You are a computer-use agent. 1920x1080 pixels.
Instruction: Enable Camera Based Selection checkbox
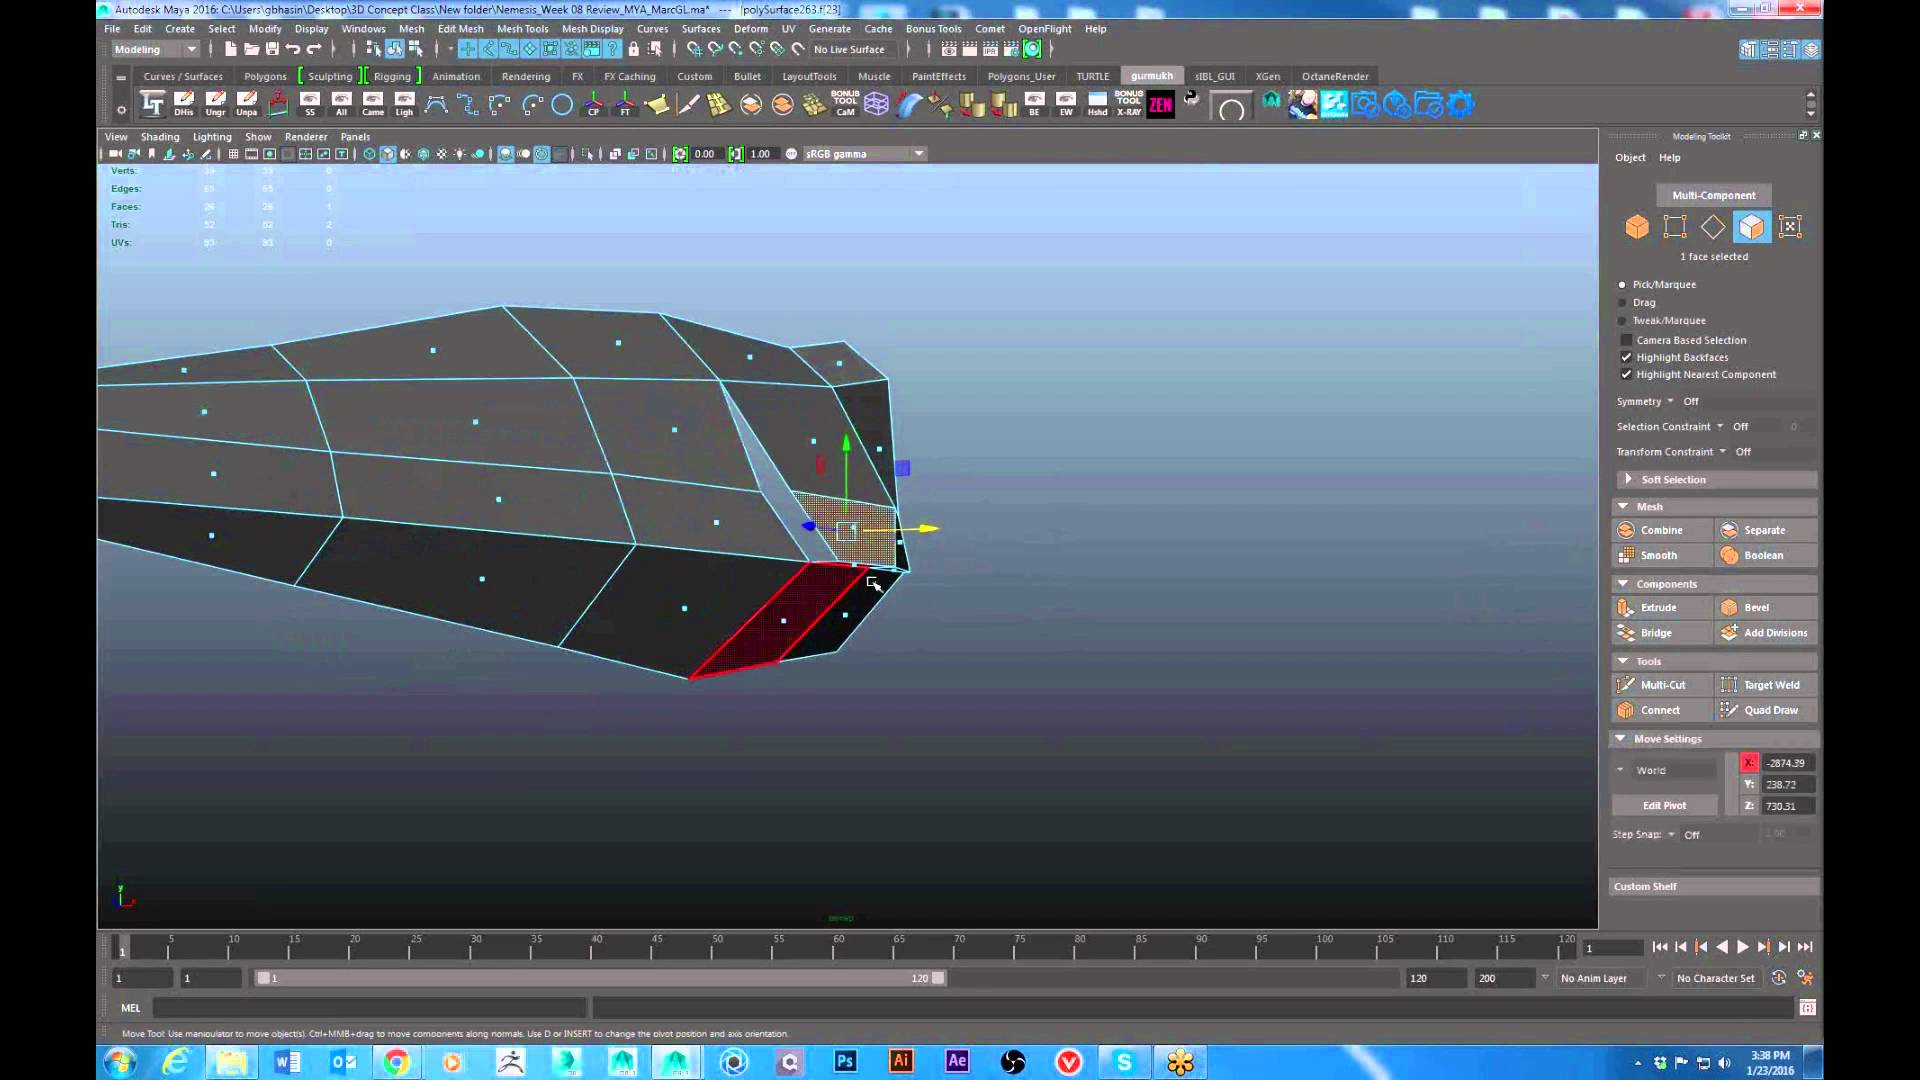[1626, 340]
